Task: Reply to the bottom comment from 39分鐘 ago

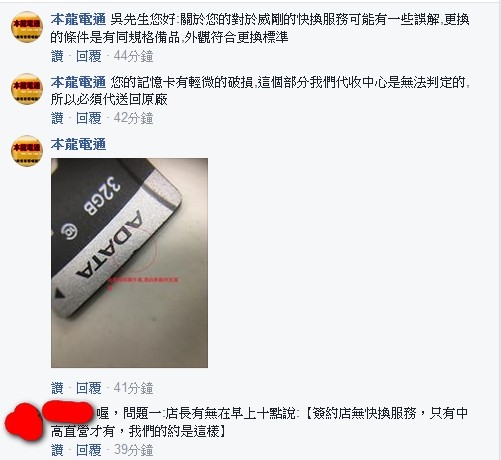Action: tap(89, 450)
